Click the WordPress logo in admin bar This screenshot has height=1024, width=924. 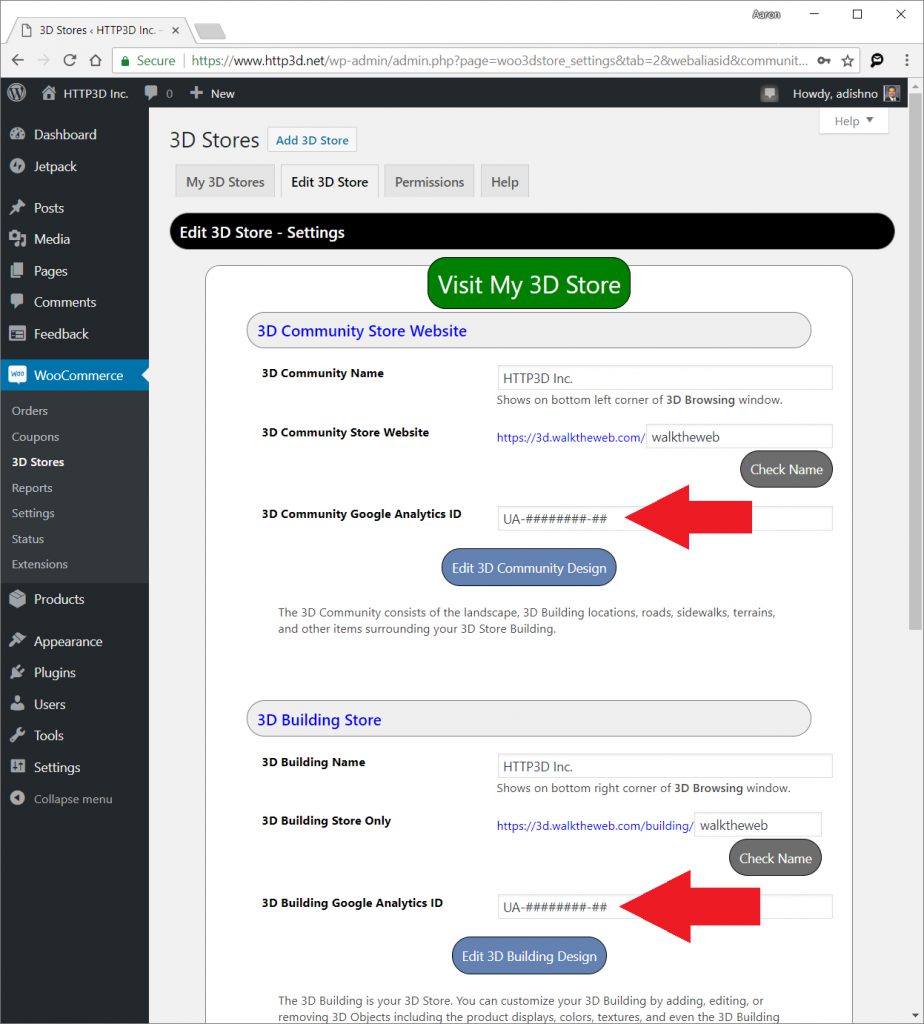pyautogui.click(x=15, y=92)
